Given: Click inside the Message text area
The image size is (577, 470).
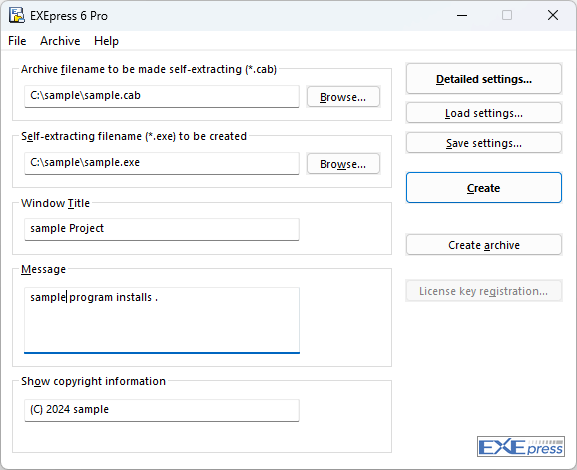Looking at the screenshot, I should click(162, 320).
